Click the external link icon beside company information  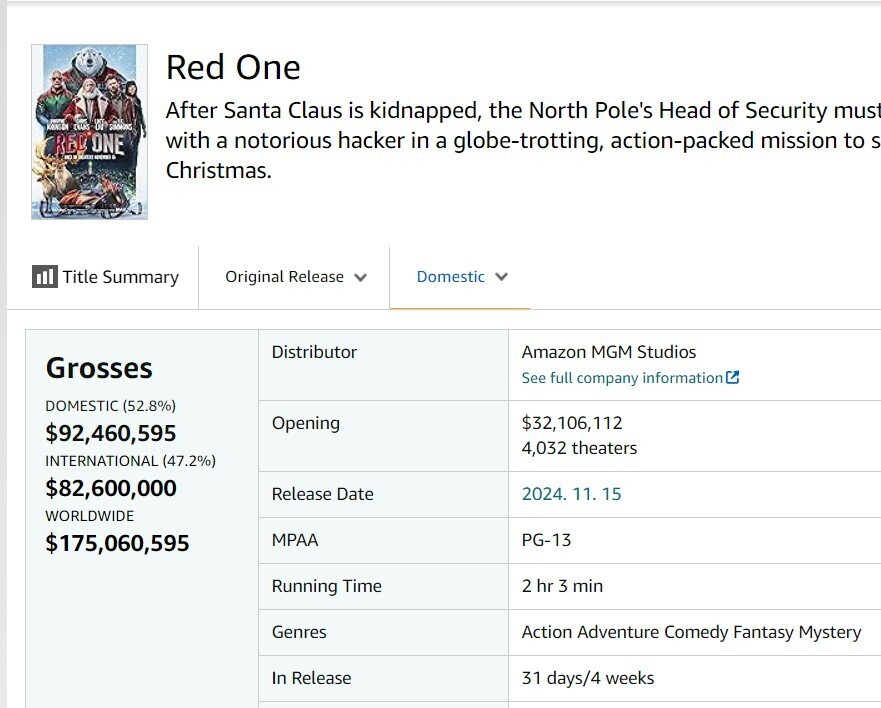(733, 378)
